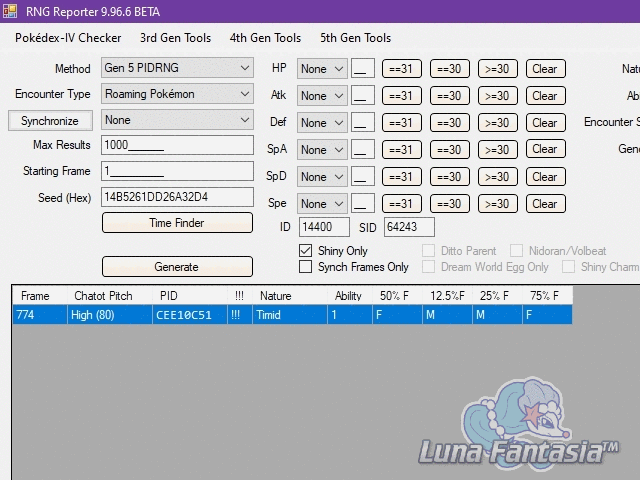Sort by the Chatot Pitch column header
The height and width of the screenshot is (480, 640).
[x=109, y=296]
